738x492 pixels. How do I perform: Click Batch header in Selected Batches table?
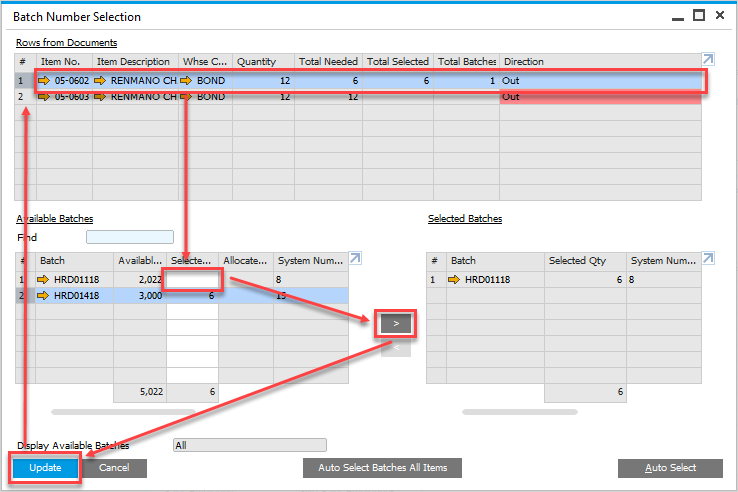coord(495,261)
